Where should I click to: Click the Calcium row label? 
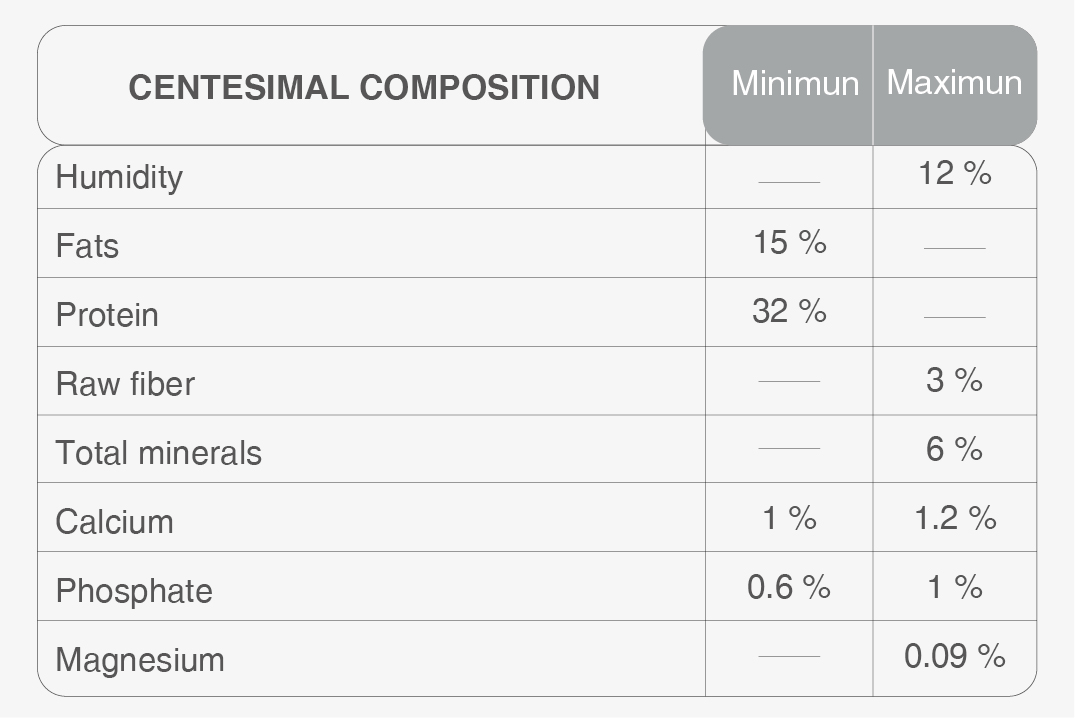(x=114, y=522)
